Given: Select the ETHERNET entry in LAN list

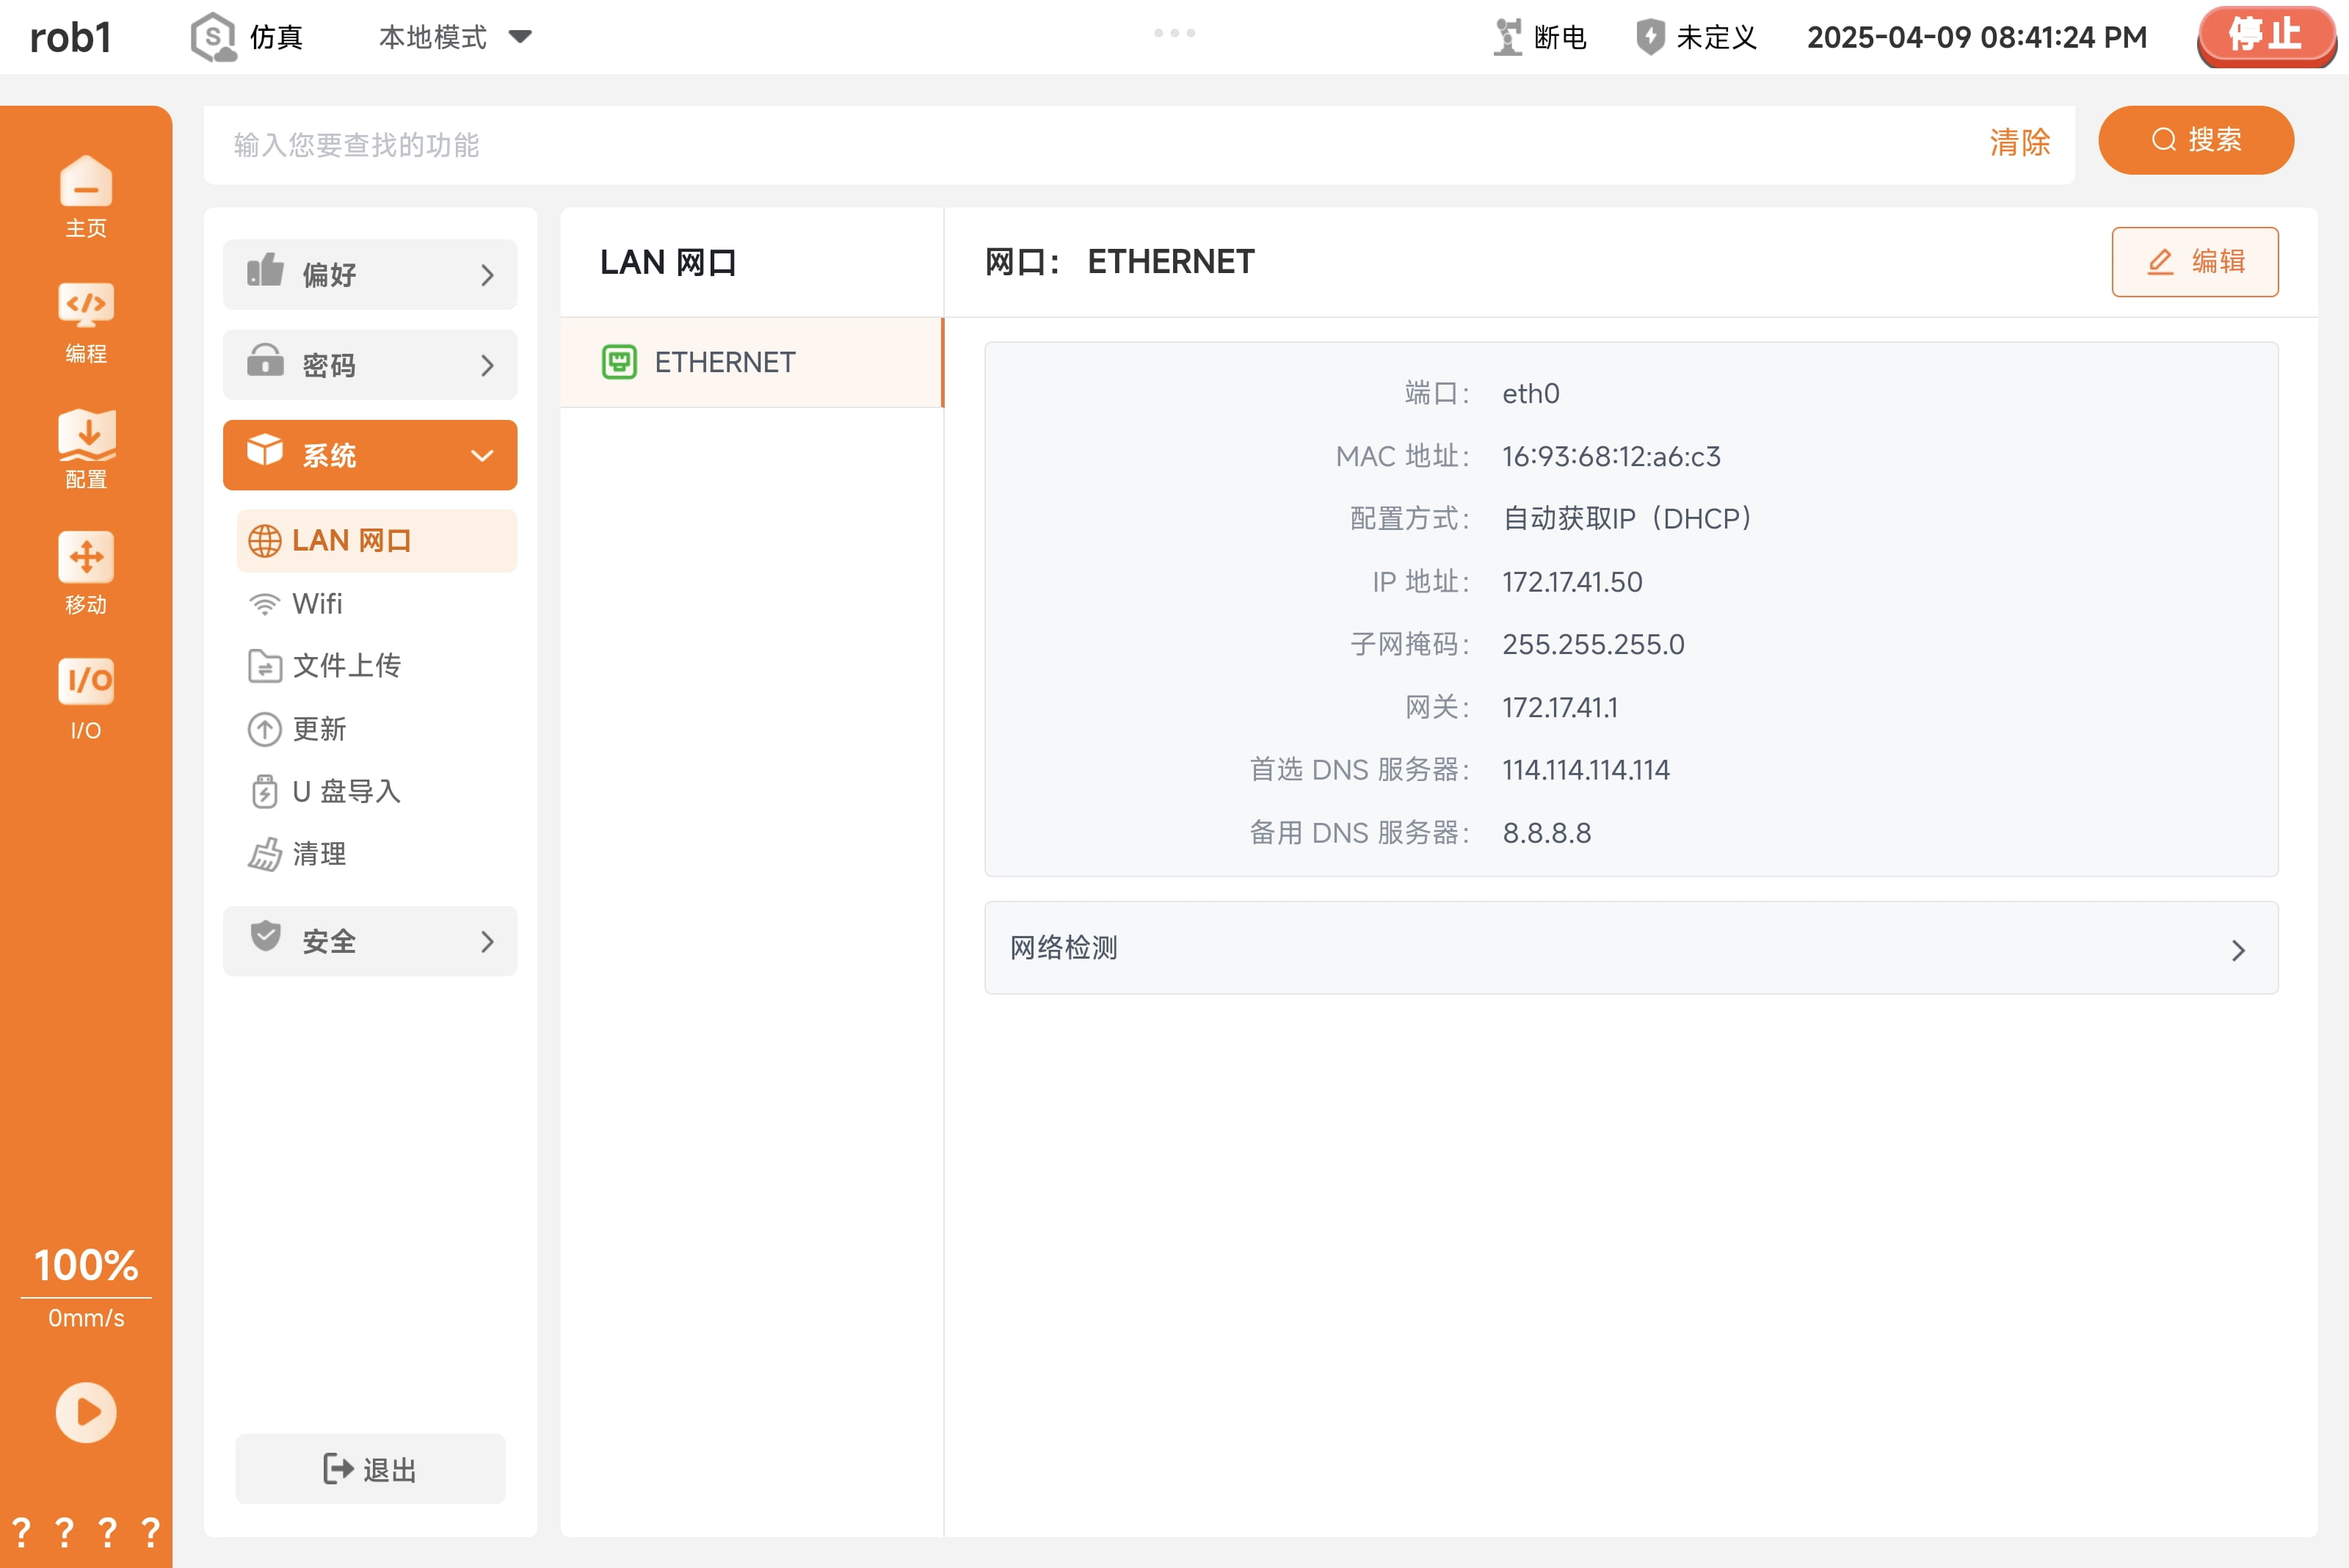Looking at the screenshot, I should pyautogui.click(x=752, y=362).
